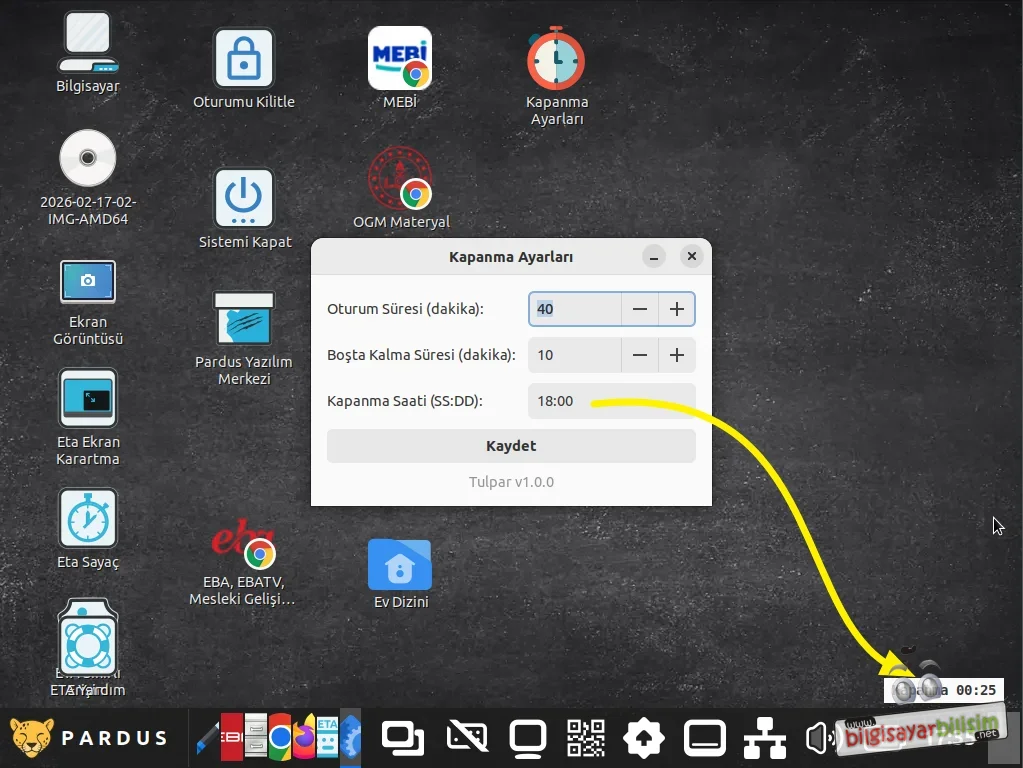
Task: Focus the Oturum Süresi value field
Action: (575, 309)
